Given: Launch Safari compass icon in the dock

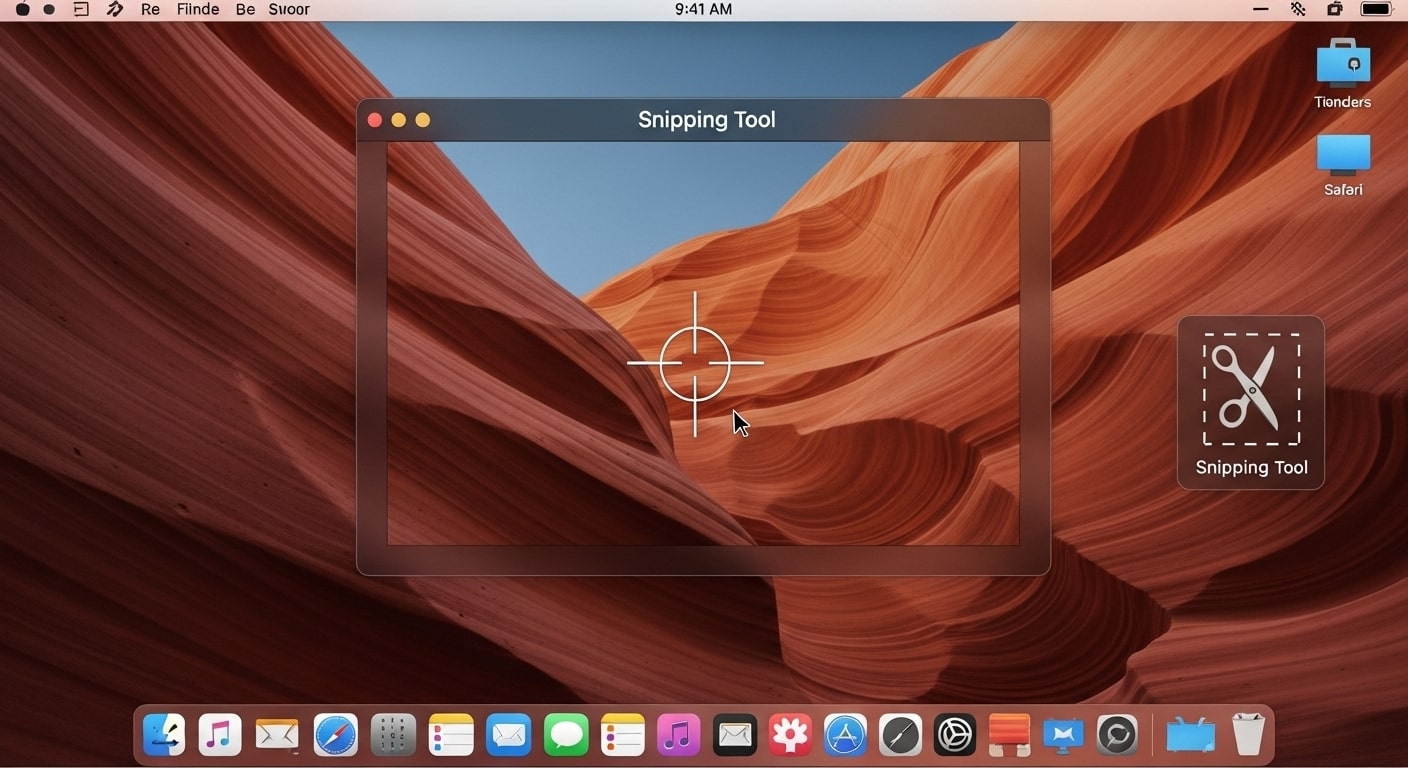Looking at the screenshot, I should click(x=335, y=736).
